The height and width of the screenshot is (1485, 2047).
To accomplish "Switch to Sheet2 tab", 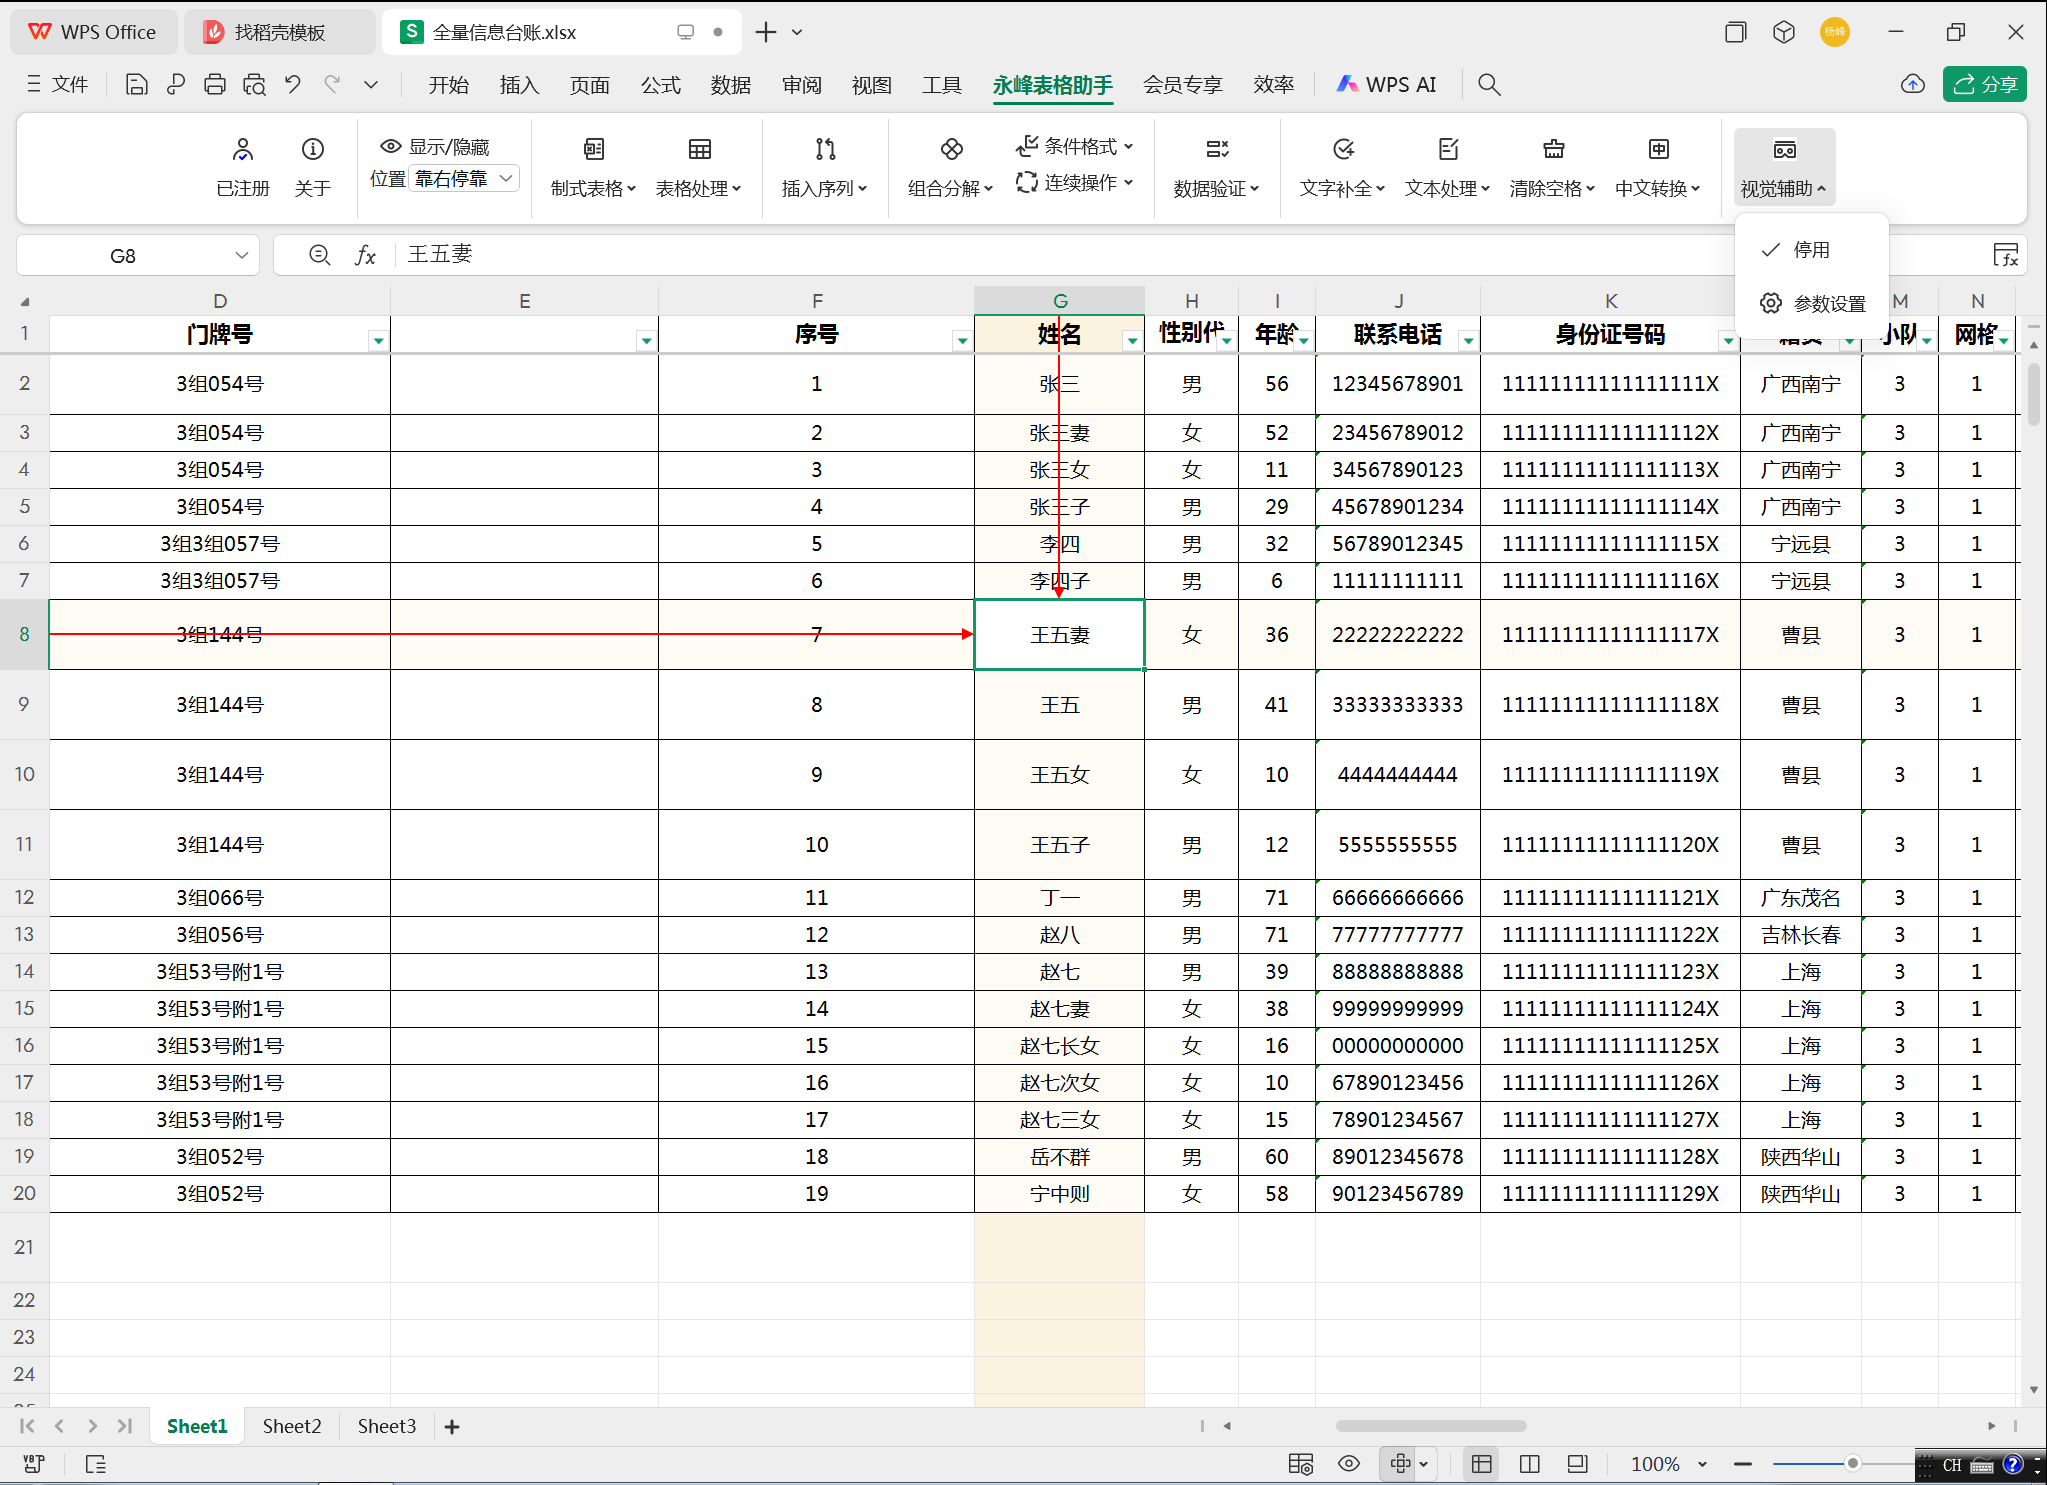I will point(292,1426).
